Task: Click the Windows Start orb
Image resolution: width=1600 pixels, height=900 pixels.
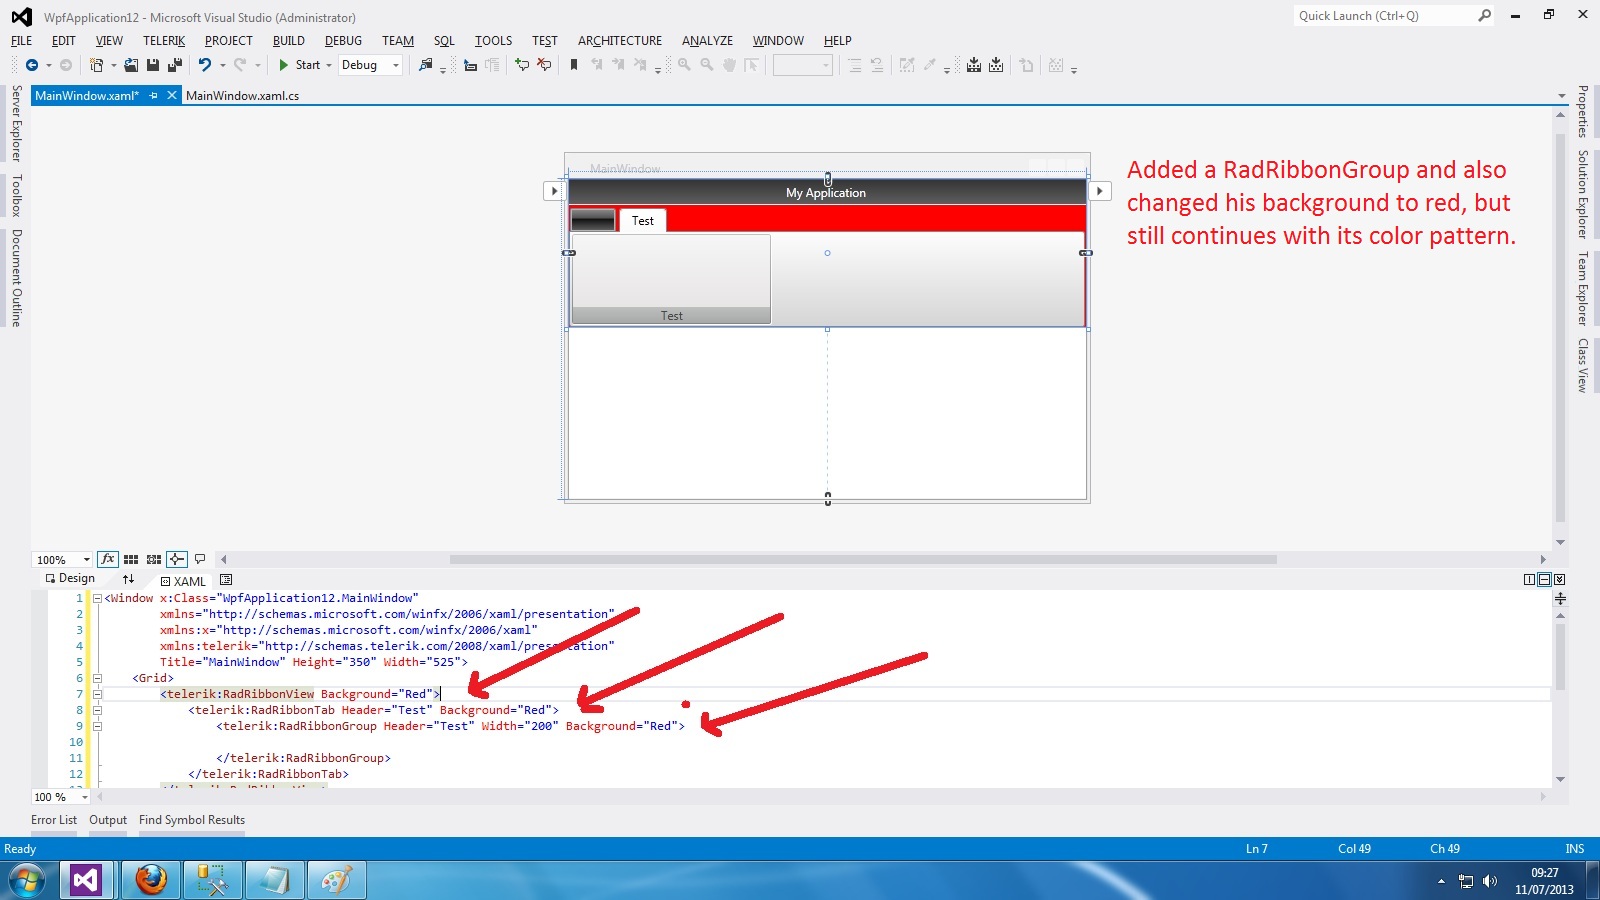Action: (x=27, y=881)
